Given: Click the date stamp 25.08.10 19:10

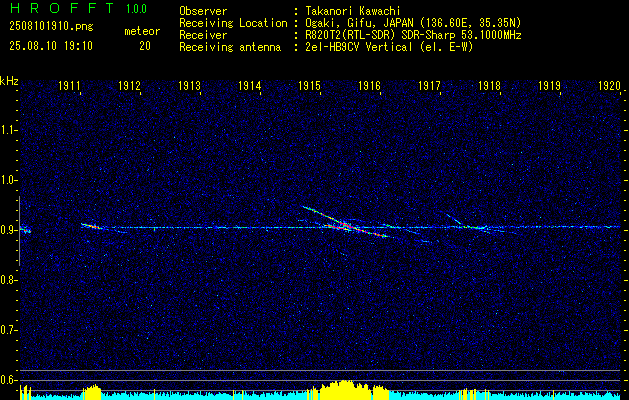Looking at the screenshot, I should click(x=51, y=45).
